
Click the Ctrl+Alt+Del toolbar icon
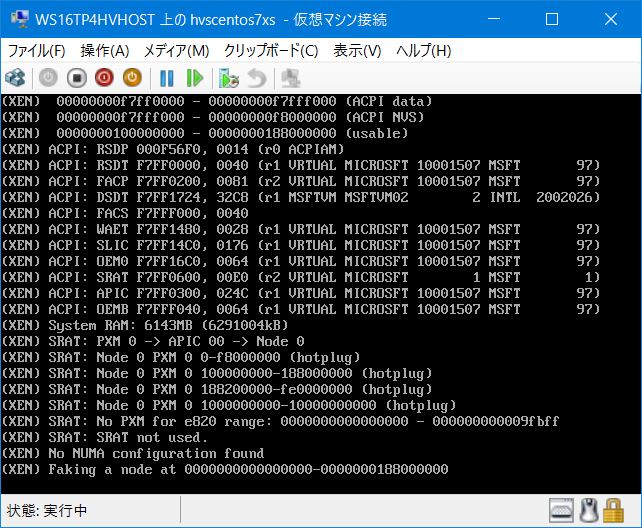point(15,78)
